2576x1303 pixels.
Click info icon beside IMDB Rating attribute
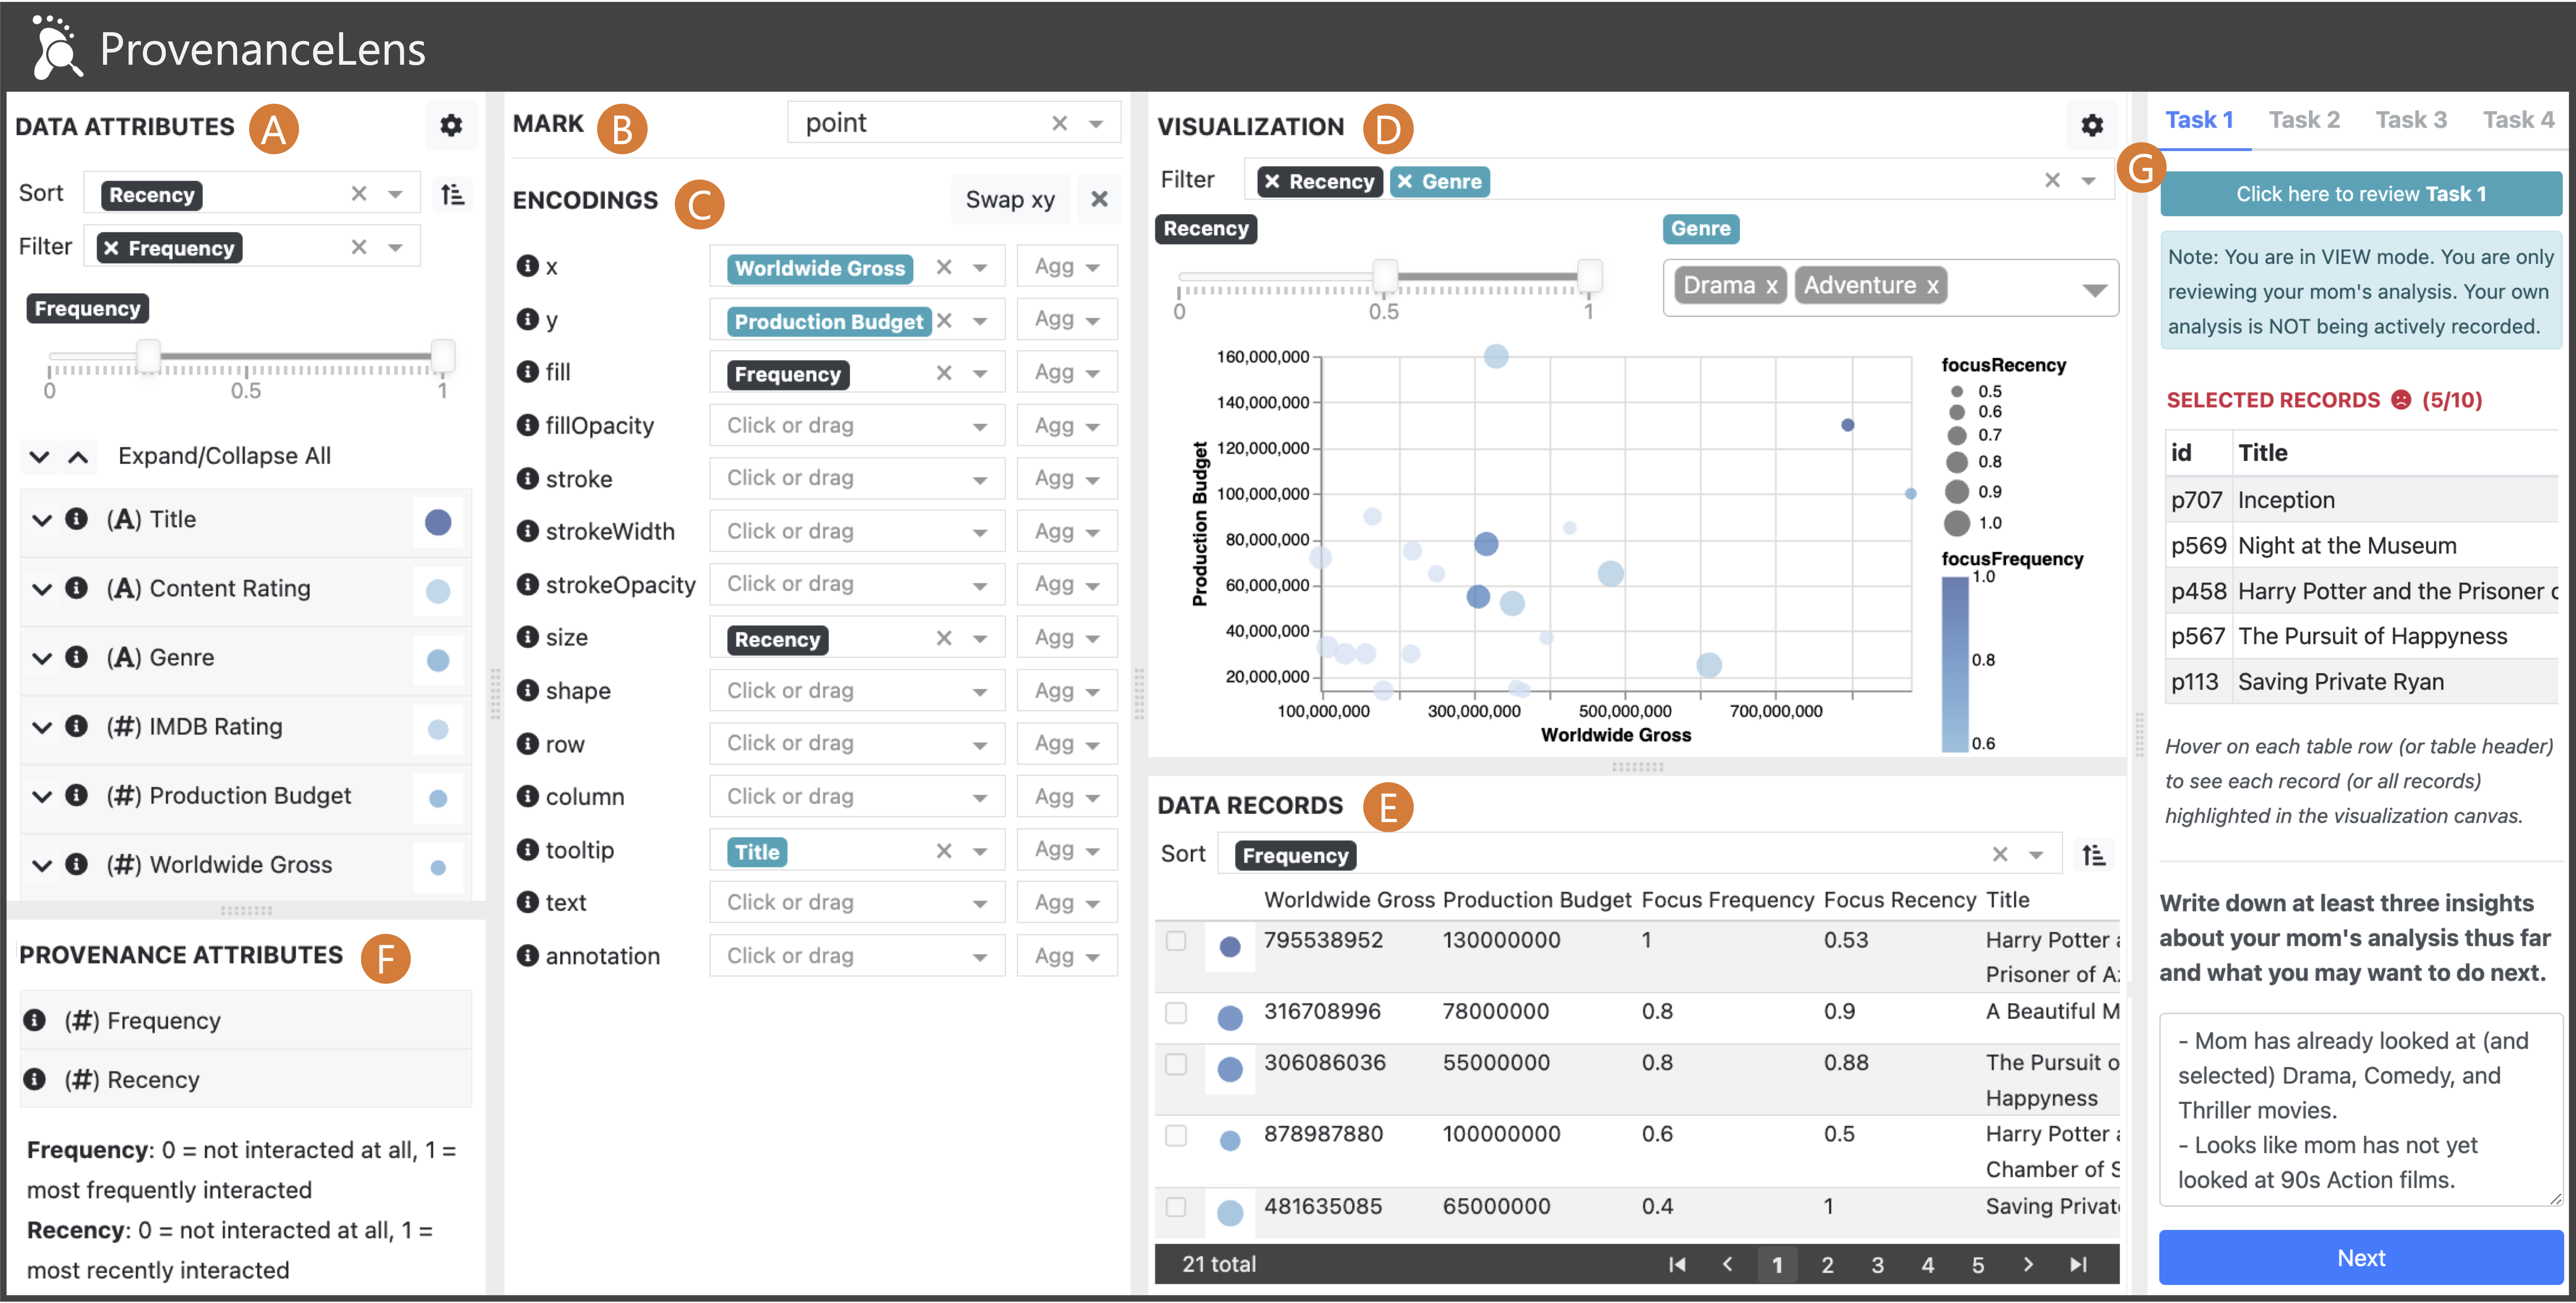76,726
